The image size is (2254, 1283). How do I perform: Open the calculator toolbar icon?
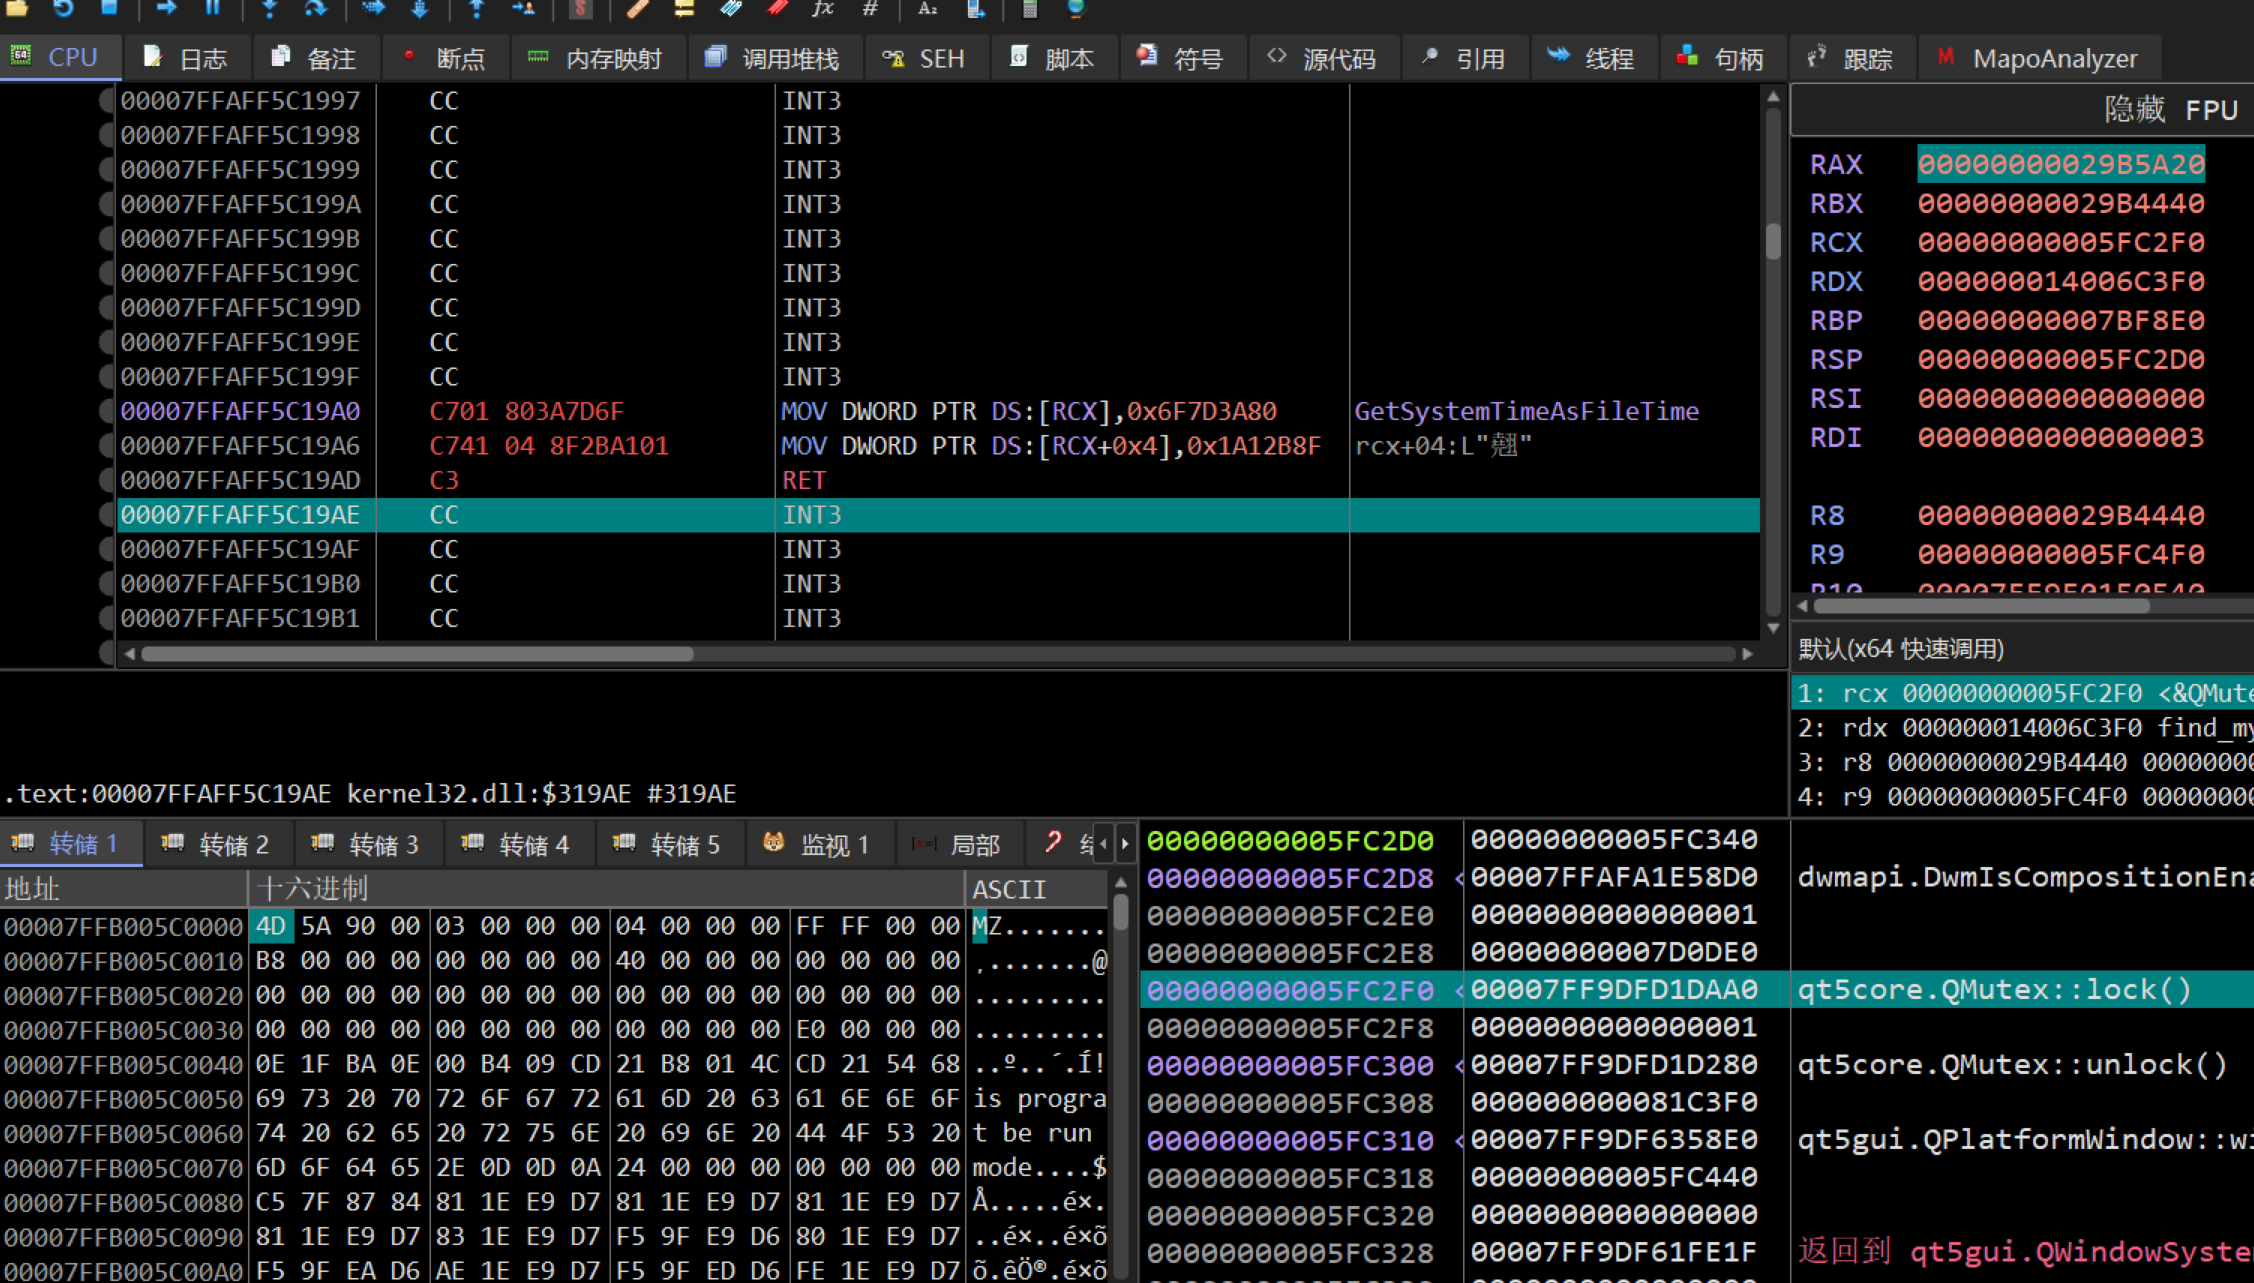pos(1029,8)
